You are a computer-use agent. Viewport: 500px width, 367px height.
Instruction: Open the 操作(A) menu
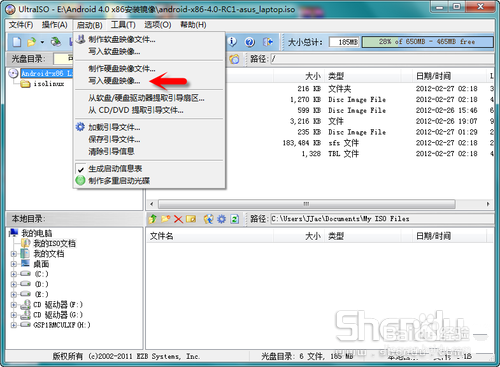pyautogui.click(x=55, y=25)
